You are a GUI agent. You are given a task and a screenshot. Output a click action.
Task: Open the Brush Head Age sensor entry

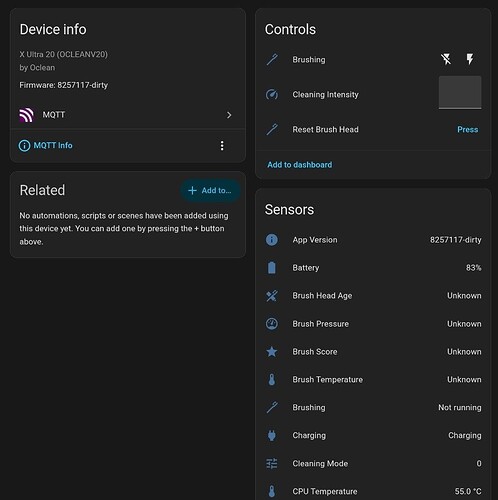click(373, 296)
